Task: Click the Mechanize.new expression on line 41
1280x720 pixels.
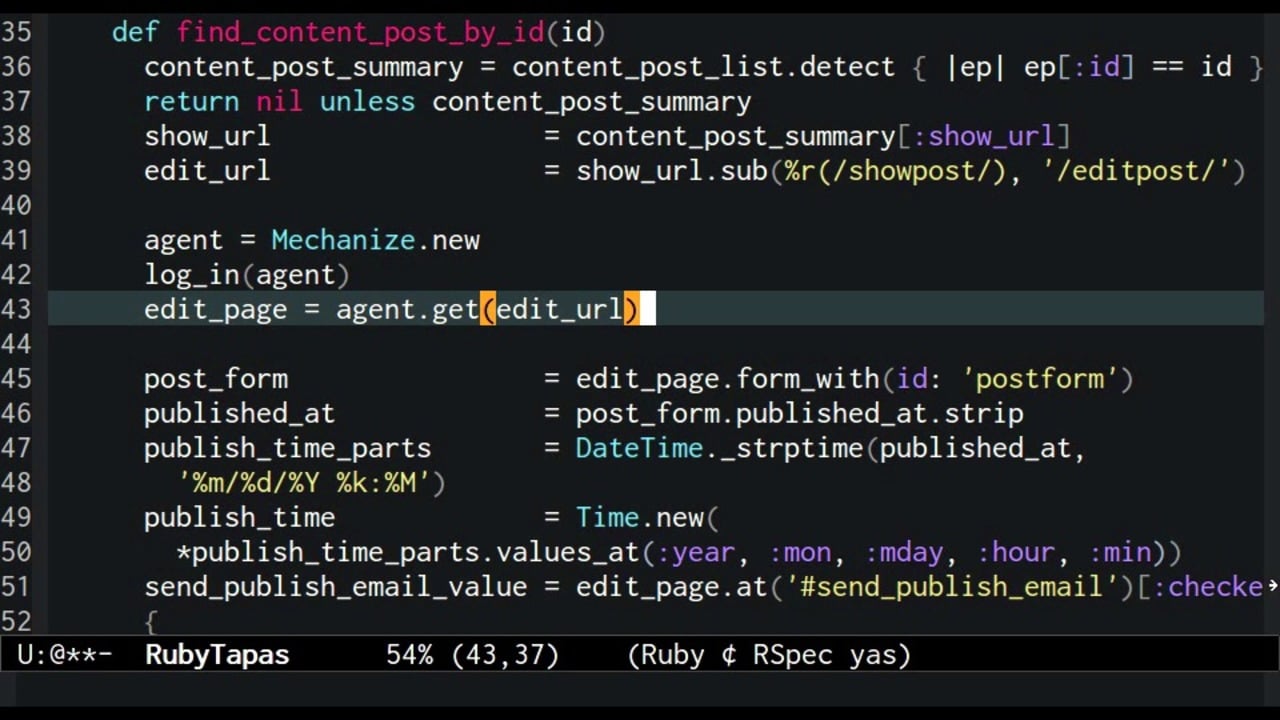Action: pos(375,240)
